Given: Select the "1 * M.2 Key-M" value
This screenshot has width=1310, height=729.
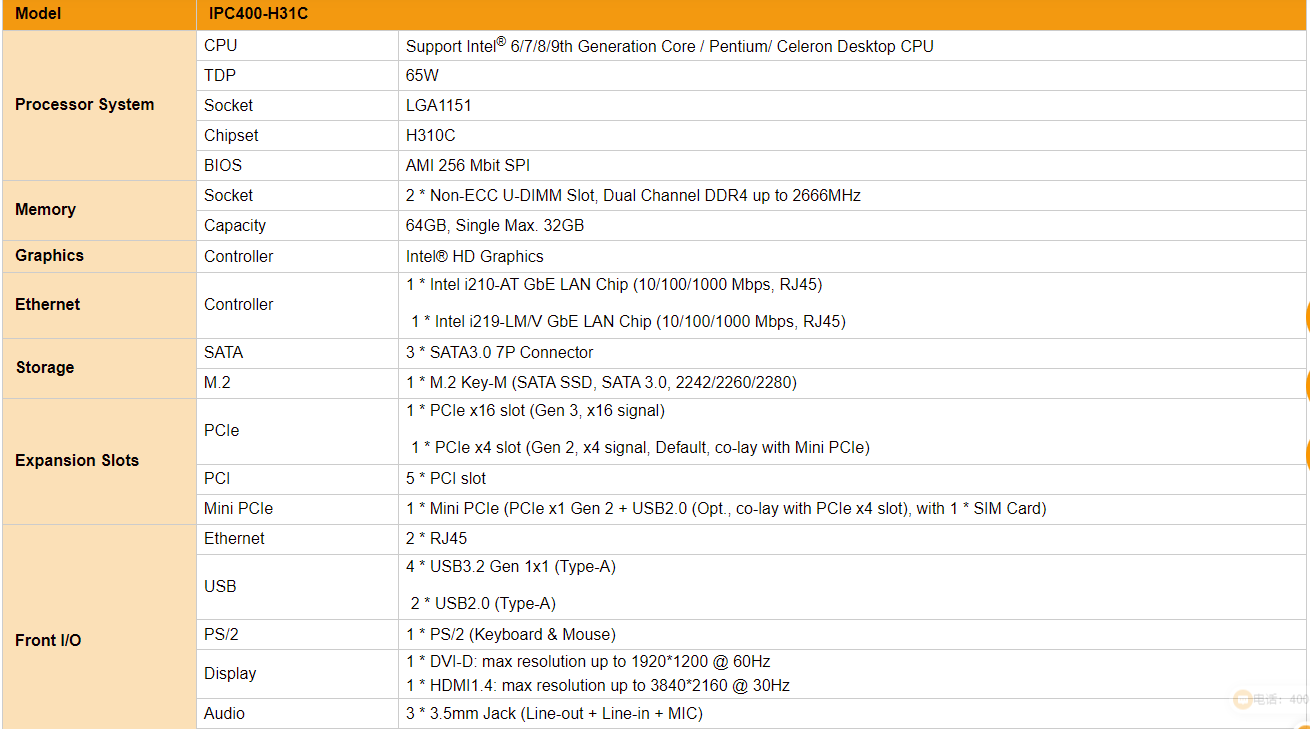Looking at the screenshot, I should 601,382.
